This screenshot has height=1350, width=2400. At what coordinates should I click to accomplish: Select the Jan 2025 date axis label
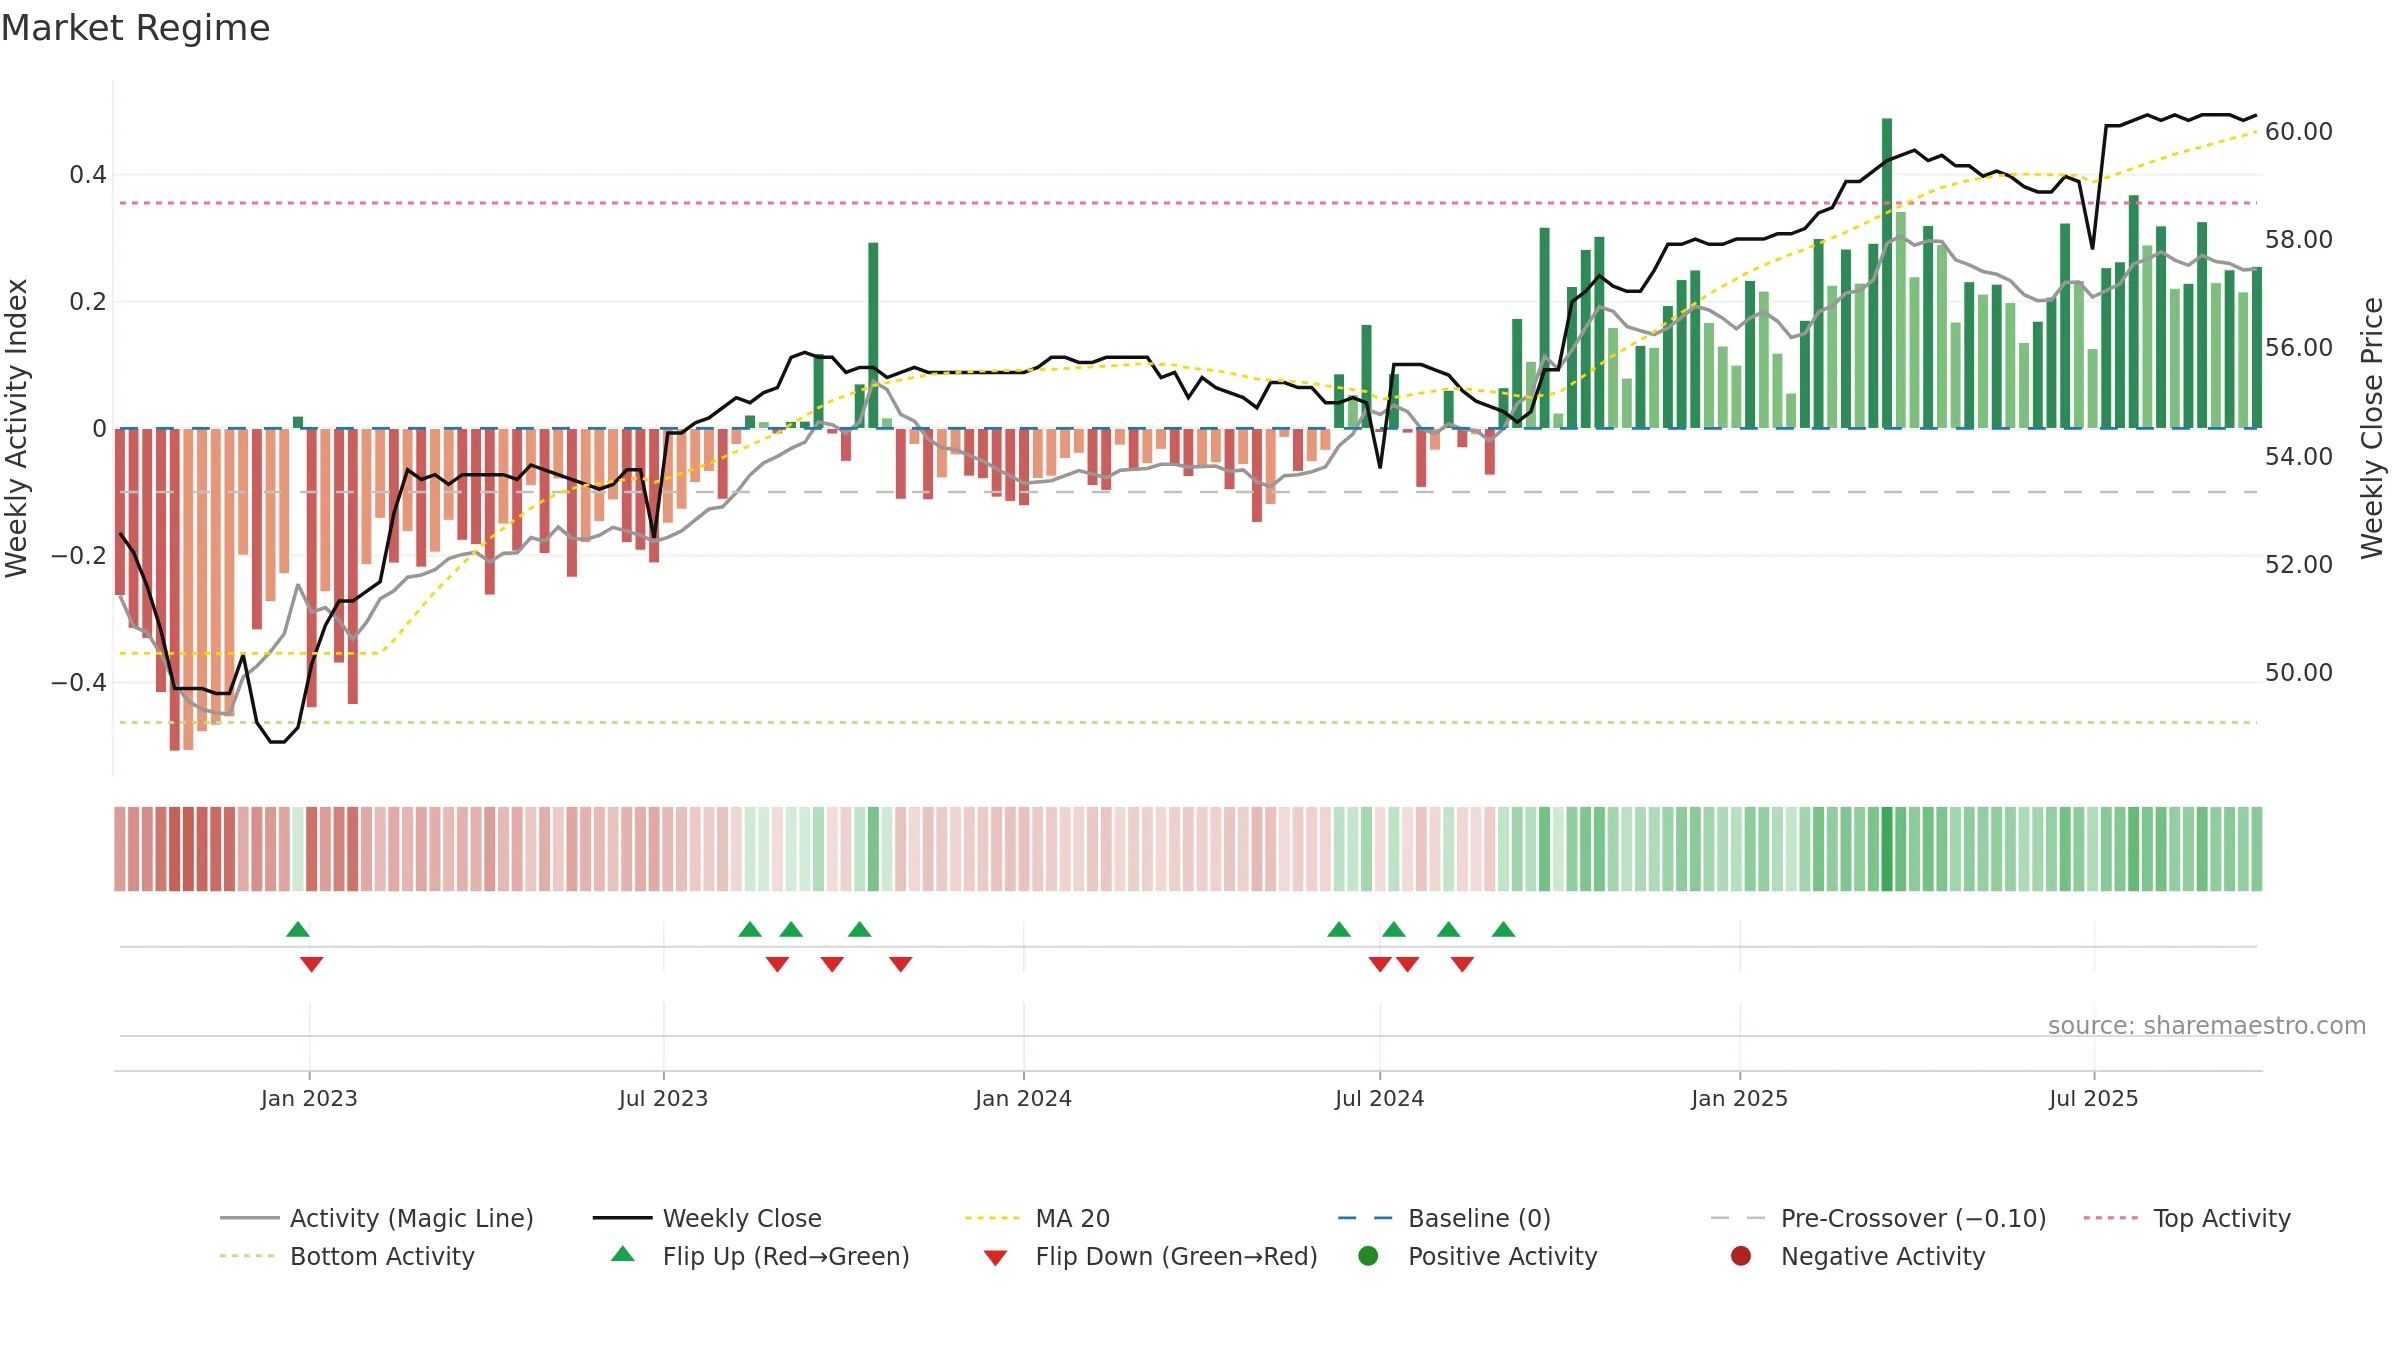(1739, 1098)
